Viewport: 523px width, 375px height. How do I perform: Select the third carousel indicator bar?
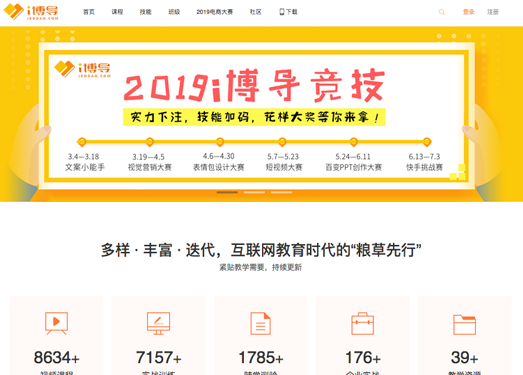point(281,192)
